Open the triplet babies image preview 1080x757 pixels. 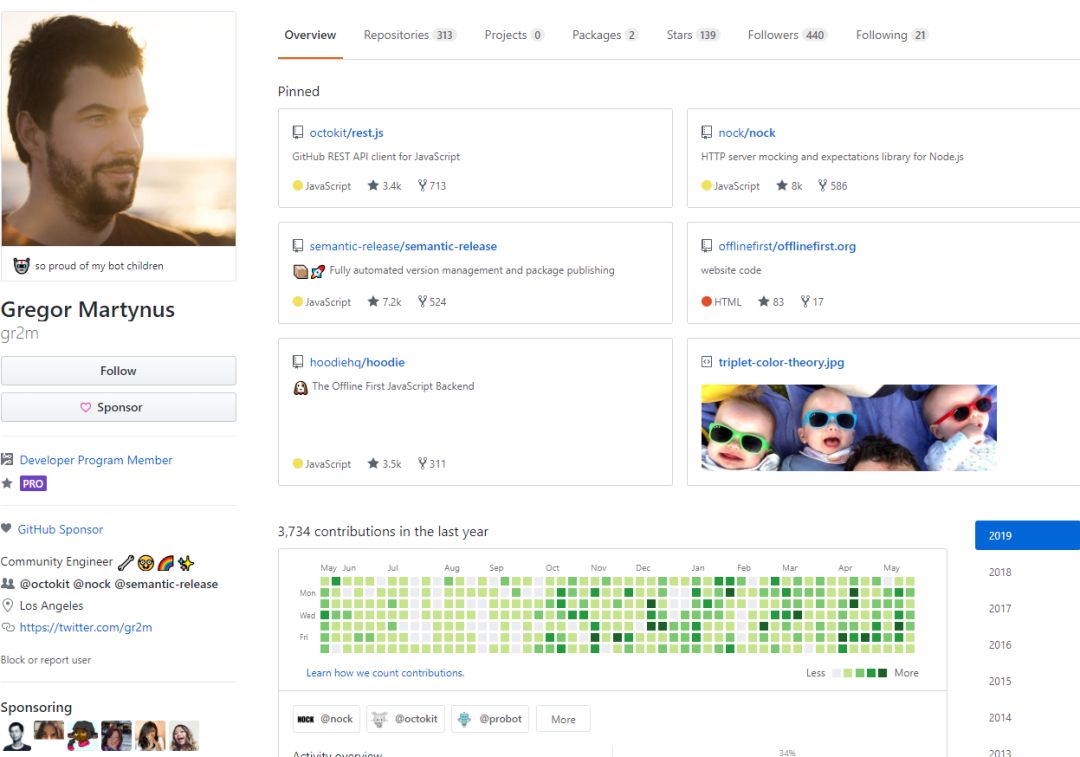[x=849, y=428]
